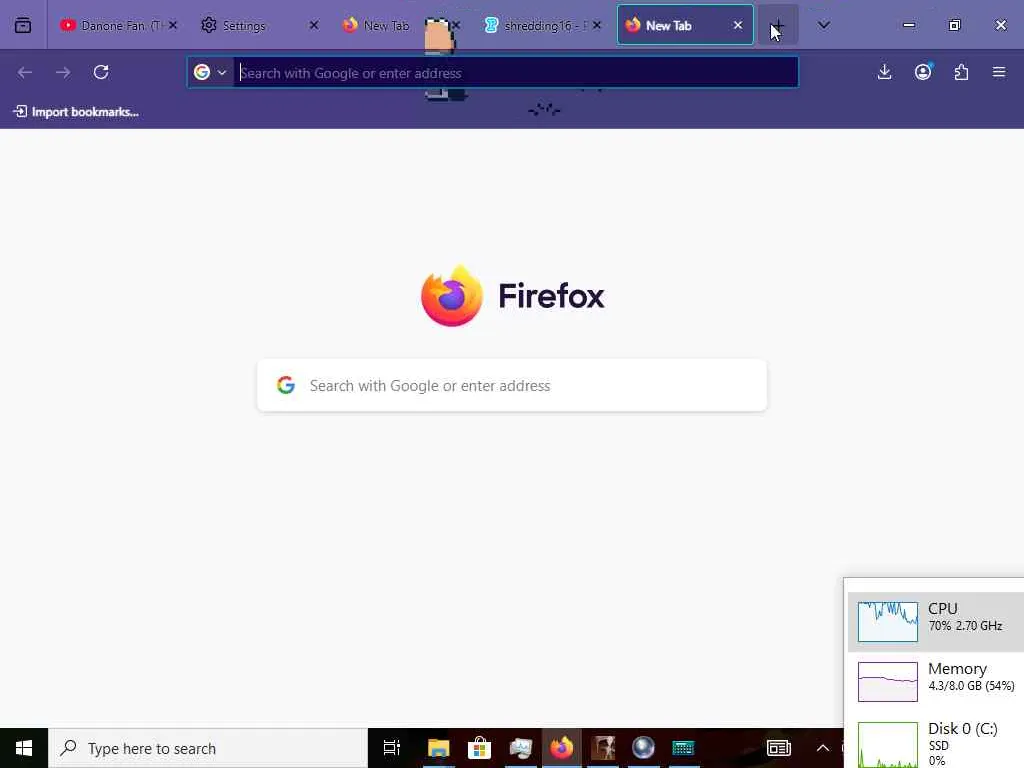Open the Windows Start menu

(x=24, y=748)
